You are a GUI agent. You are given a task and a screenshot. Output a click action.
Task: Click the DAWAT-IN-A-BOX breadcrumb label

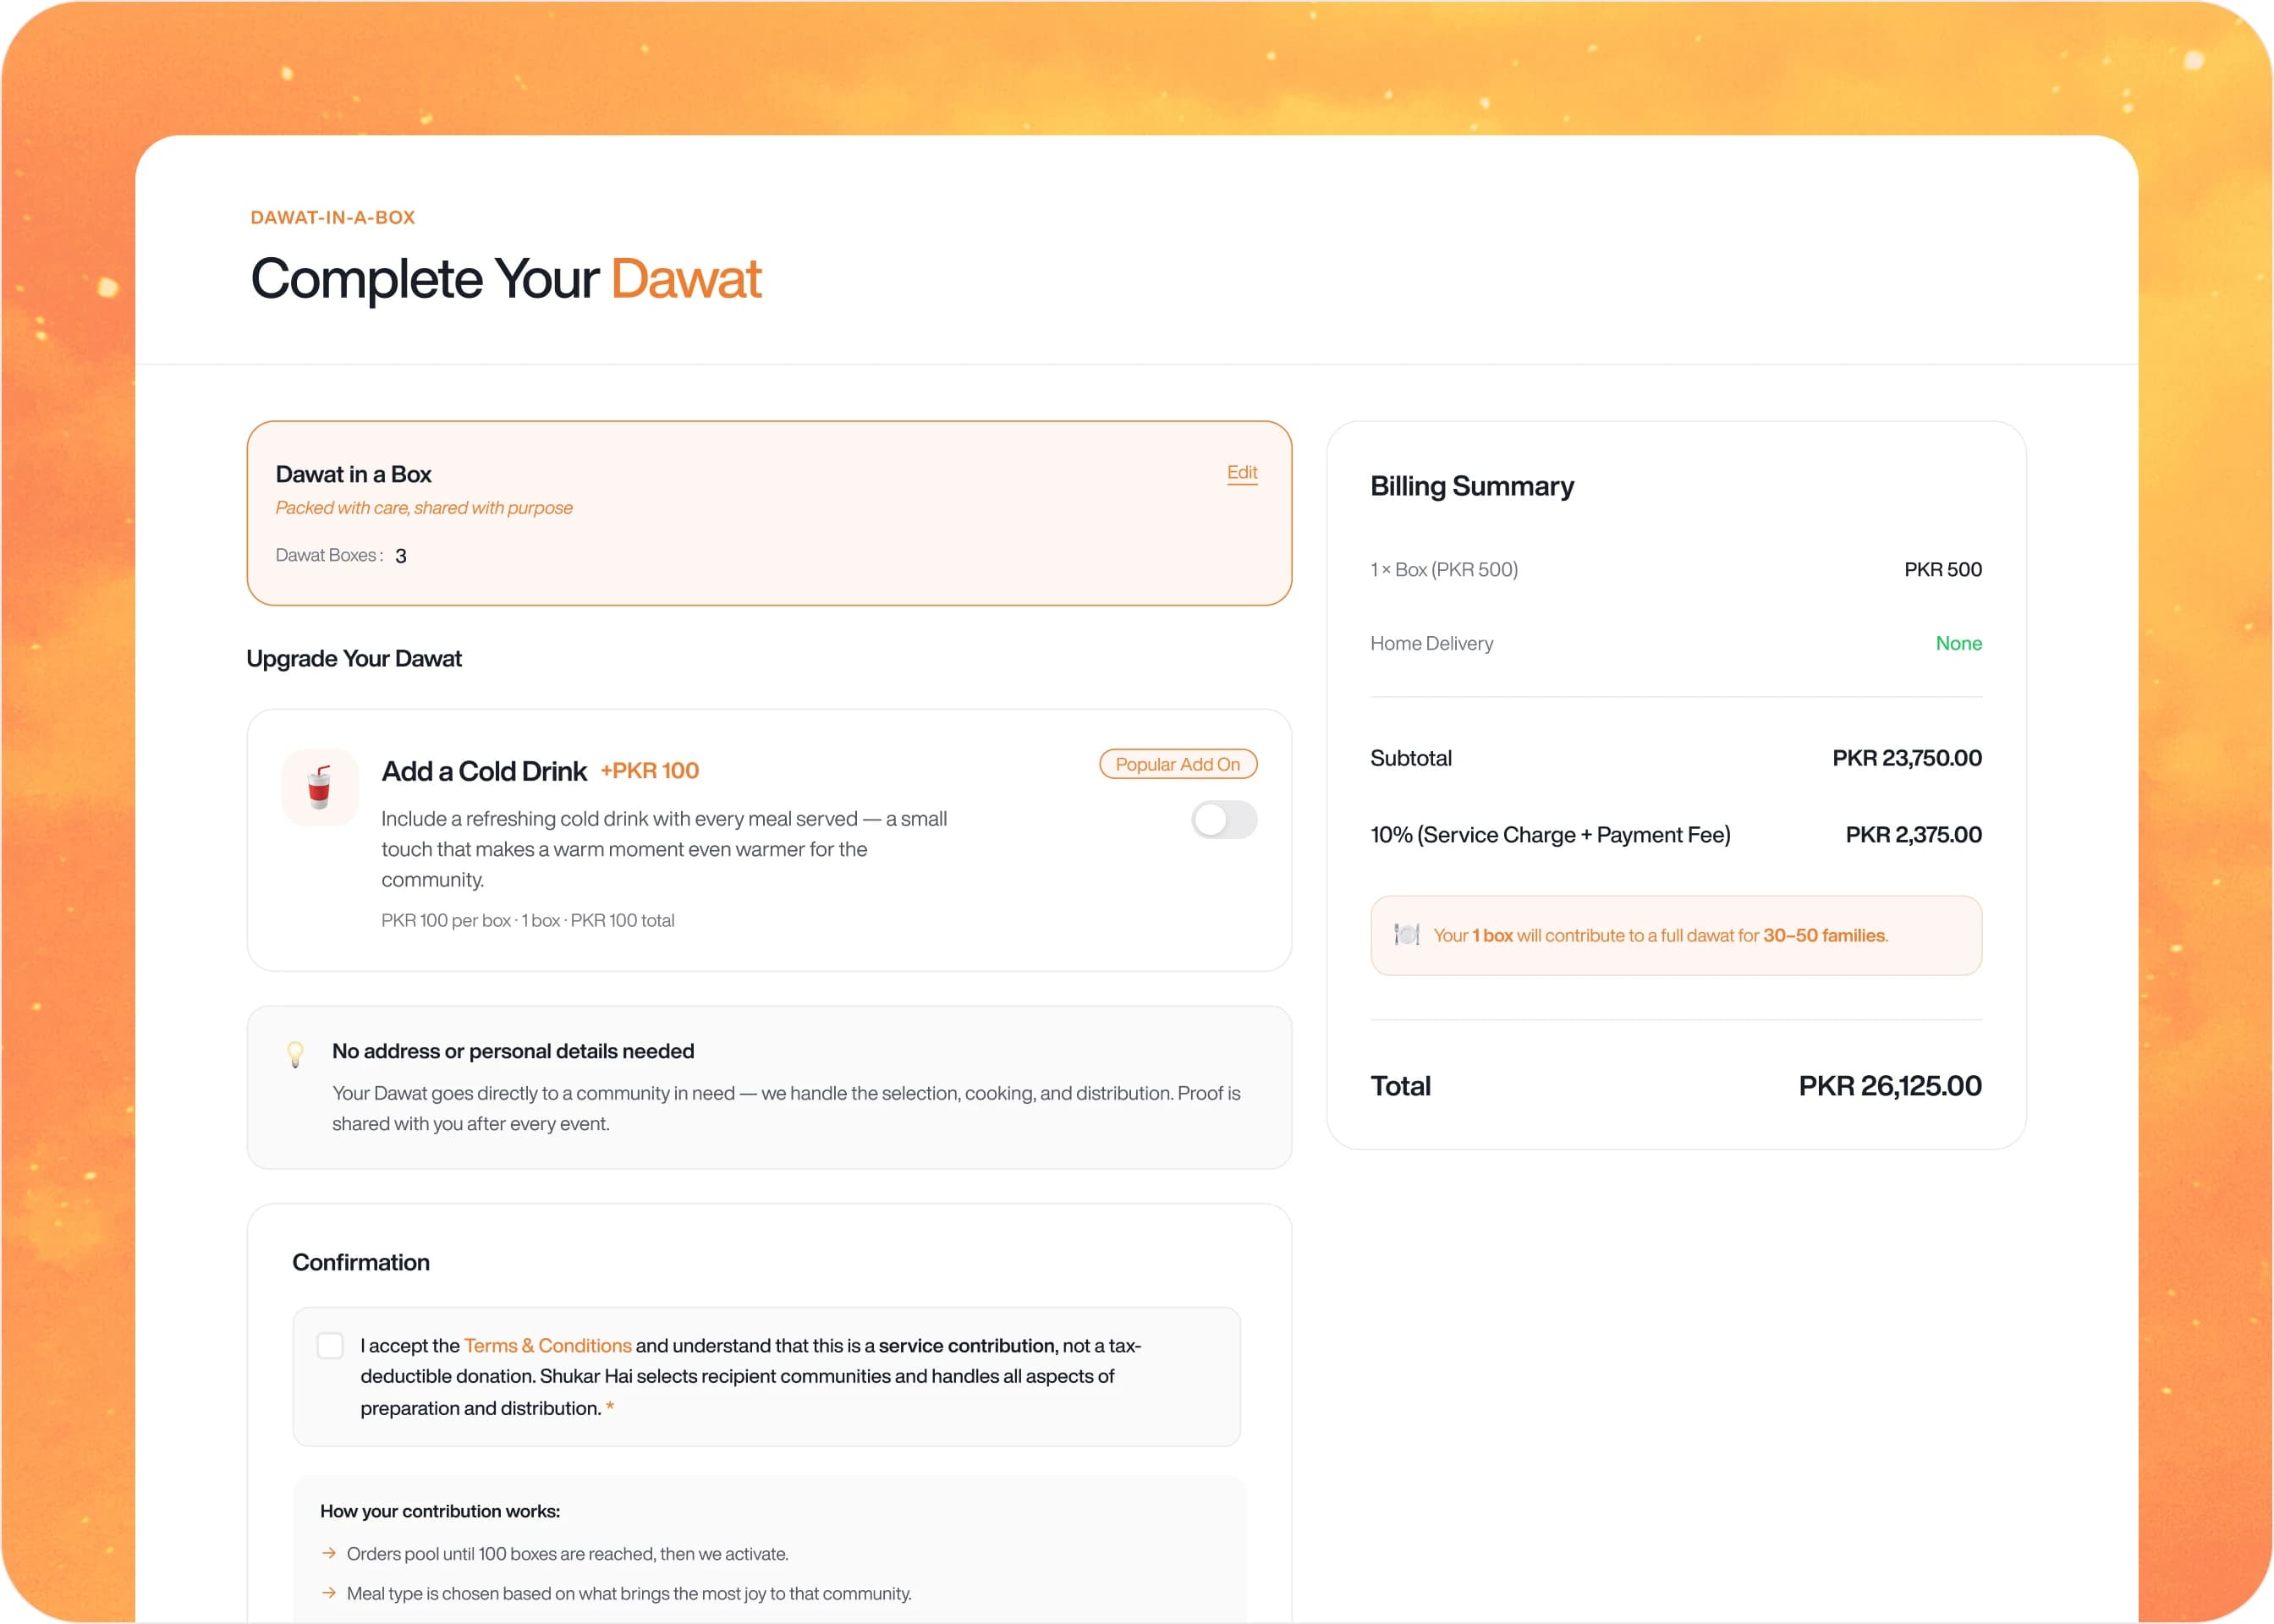point(332,217)
